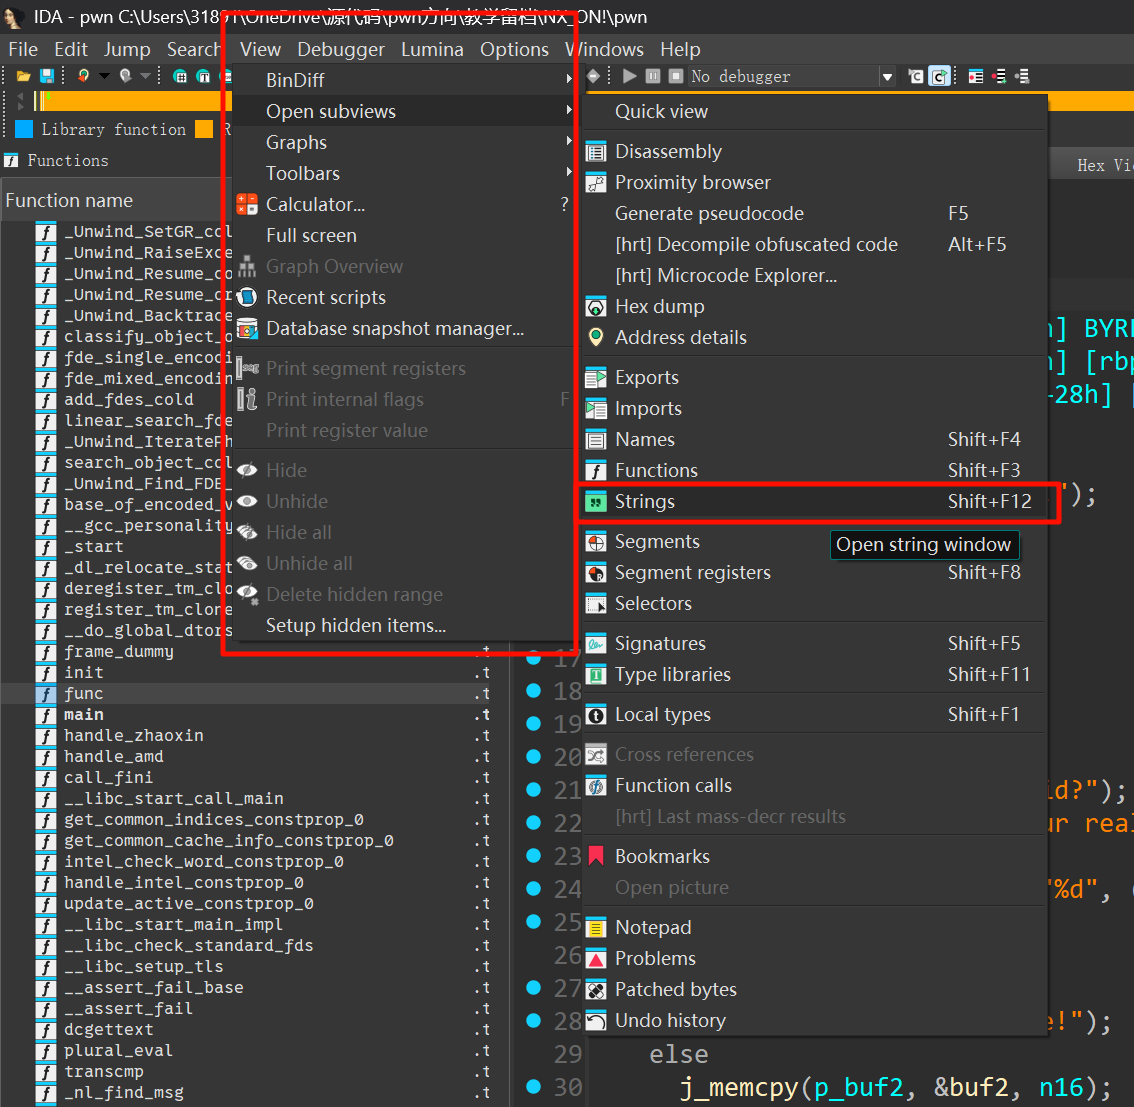Screen dimensions: 1134x1107
Task: Choose Setup hidden items entry
Action: click(x=404, y=625)
